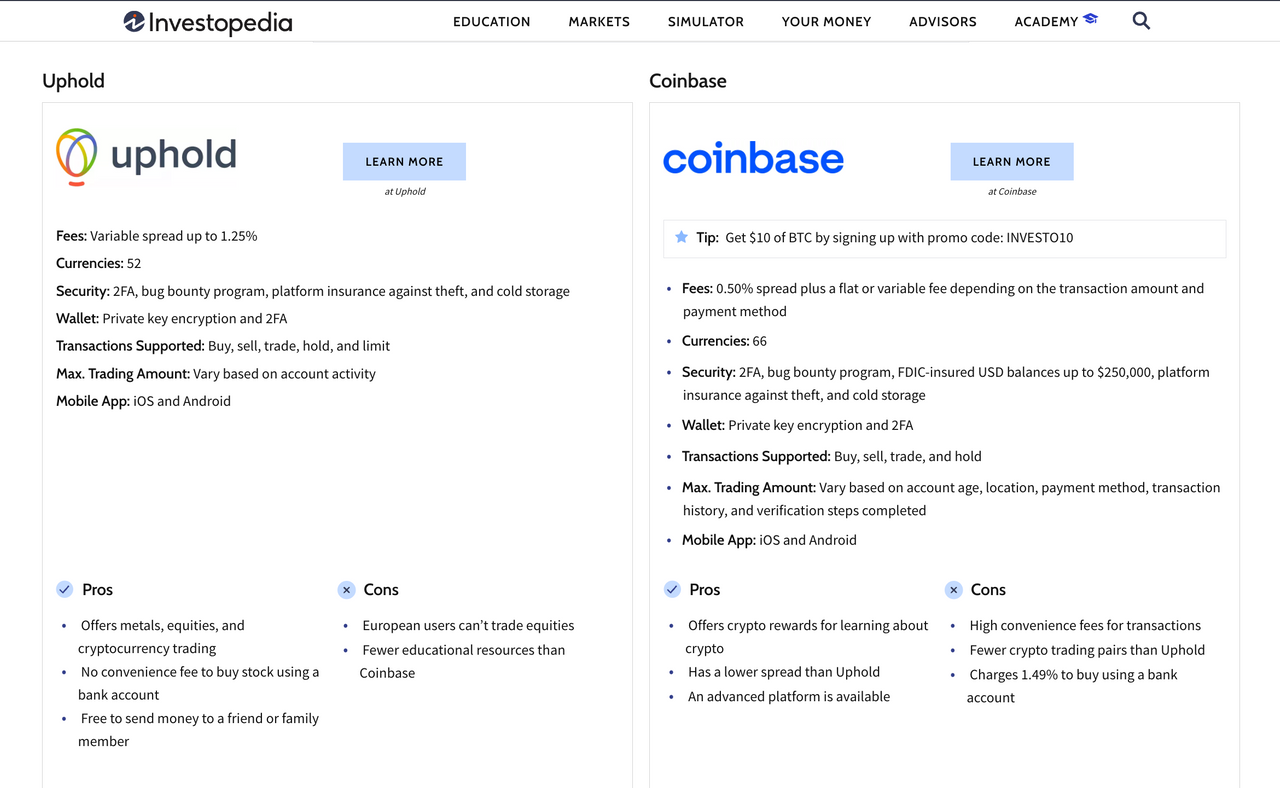Click the Coinbase Pros checkmark icon
The width and height of the screenshot is (1280, 788).
click(x=672, y=590)
